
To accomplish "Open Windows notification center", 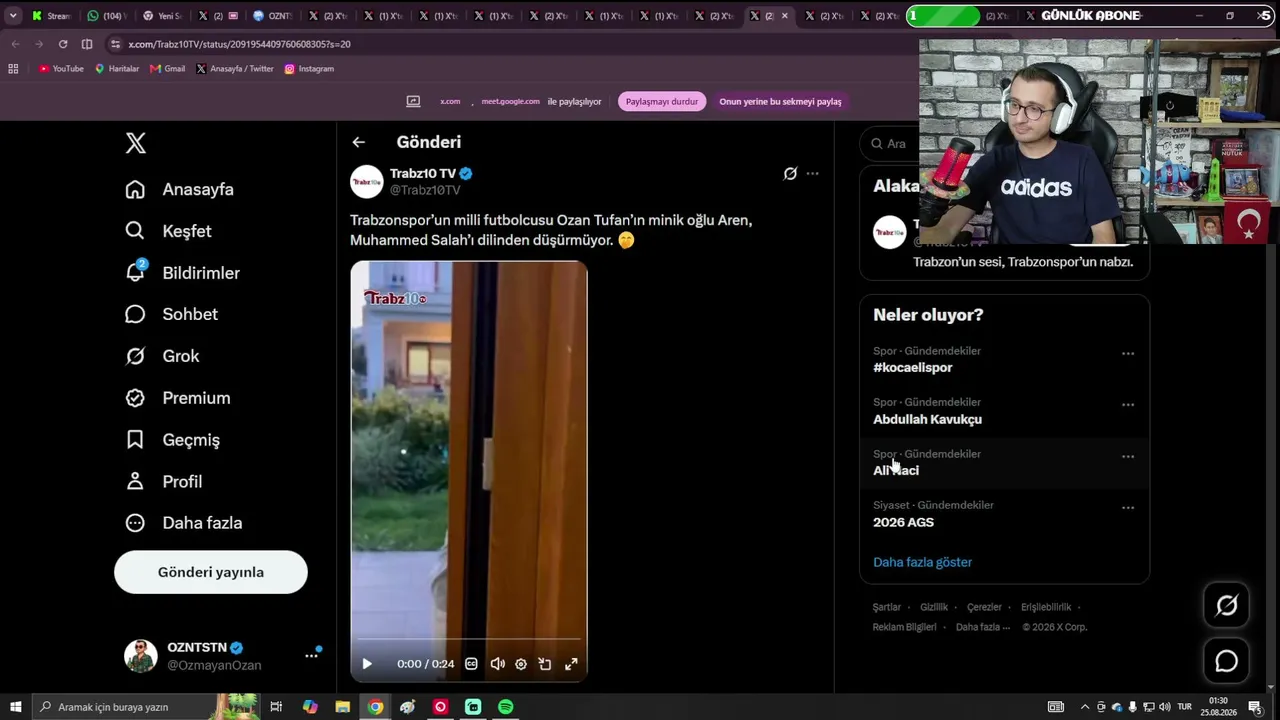I will tap(1255, 707).
